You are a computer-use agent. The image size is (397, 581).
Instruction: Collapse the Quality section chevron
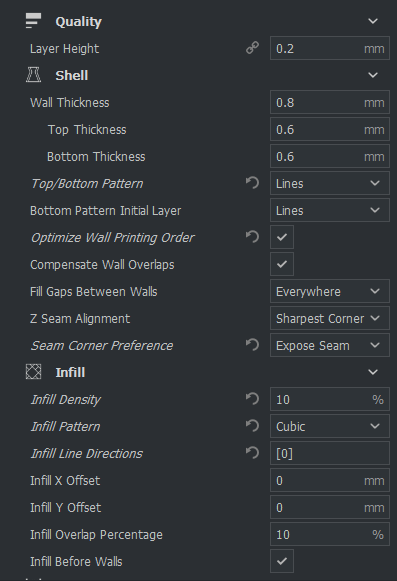pos(373,21)
